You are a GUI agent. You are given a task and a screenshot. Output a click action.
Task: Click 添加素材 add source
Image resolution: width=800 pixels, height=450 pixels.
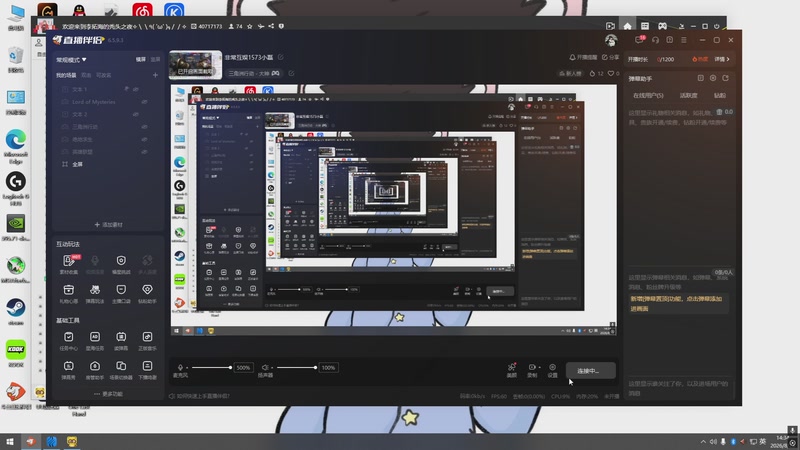tap(108, 224)
